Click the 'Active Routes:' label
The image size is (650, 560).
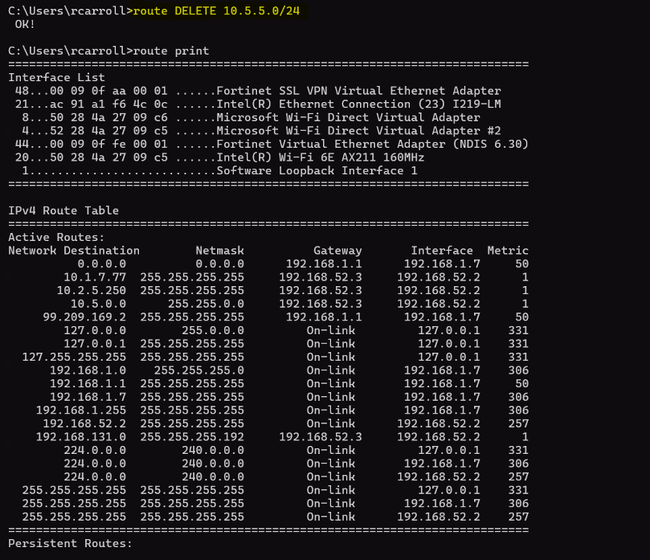(x=56, y=237)
